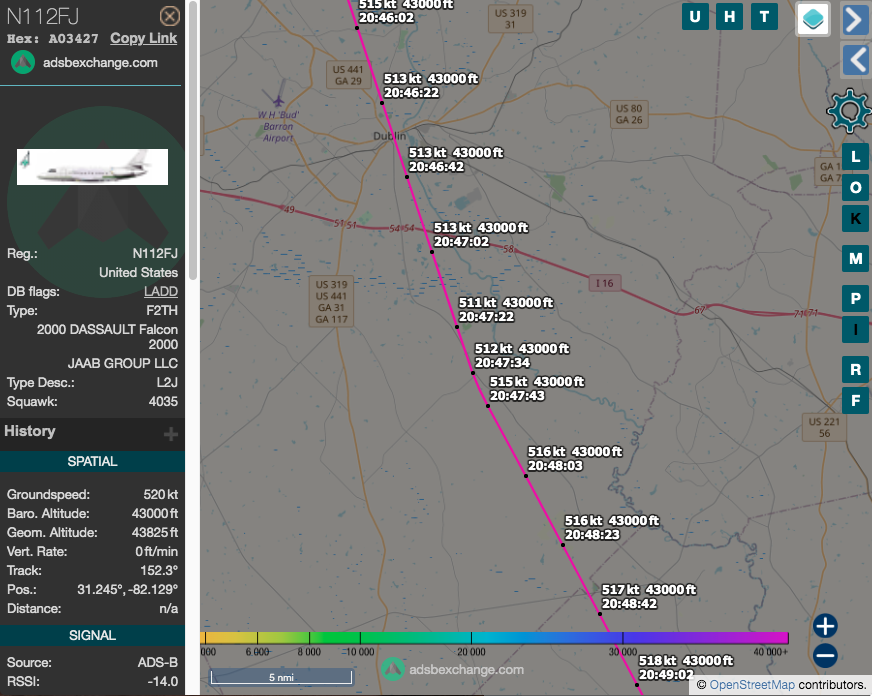The height and width of the screenshot is (696, 872).
Task: Select the 20:48:42 track point label
Action: tap(649, 596)
